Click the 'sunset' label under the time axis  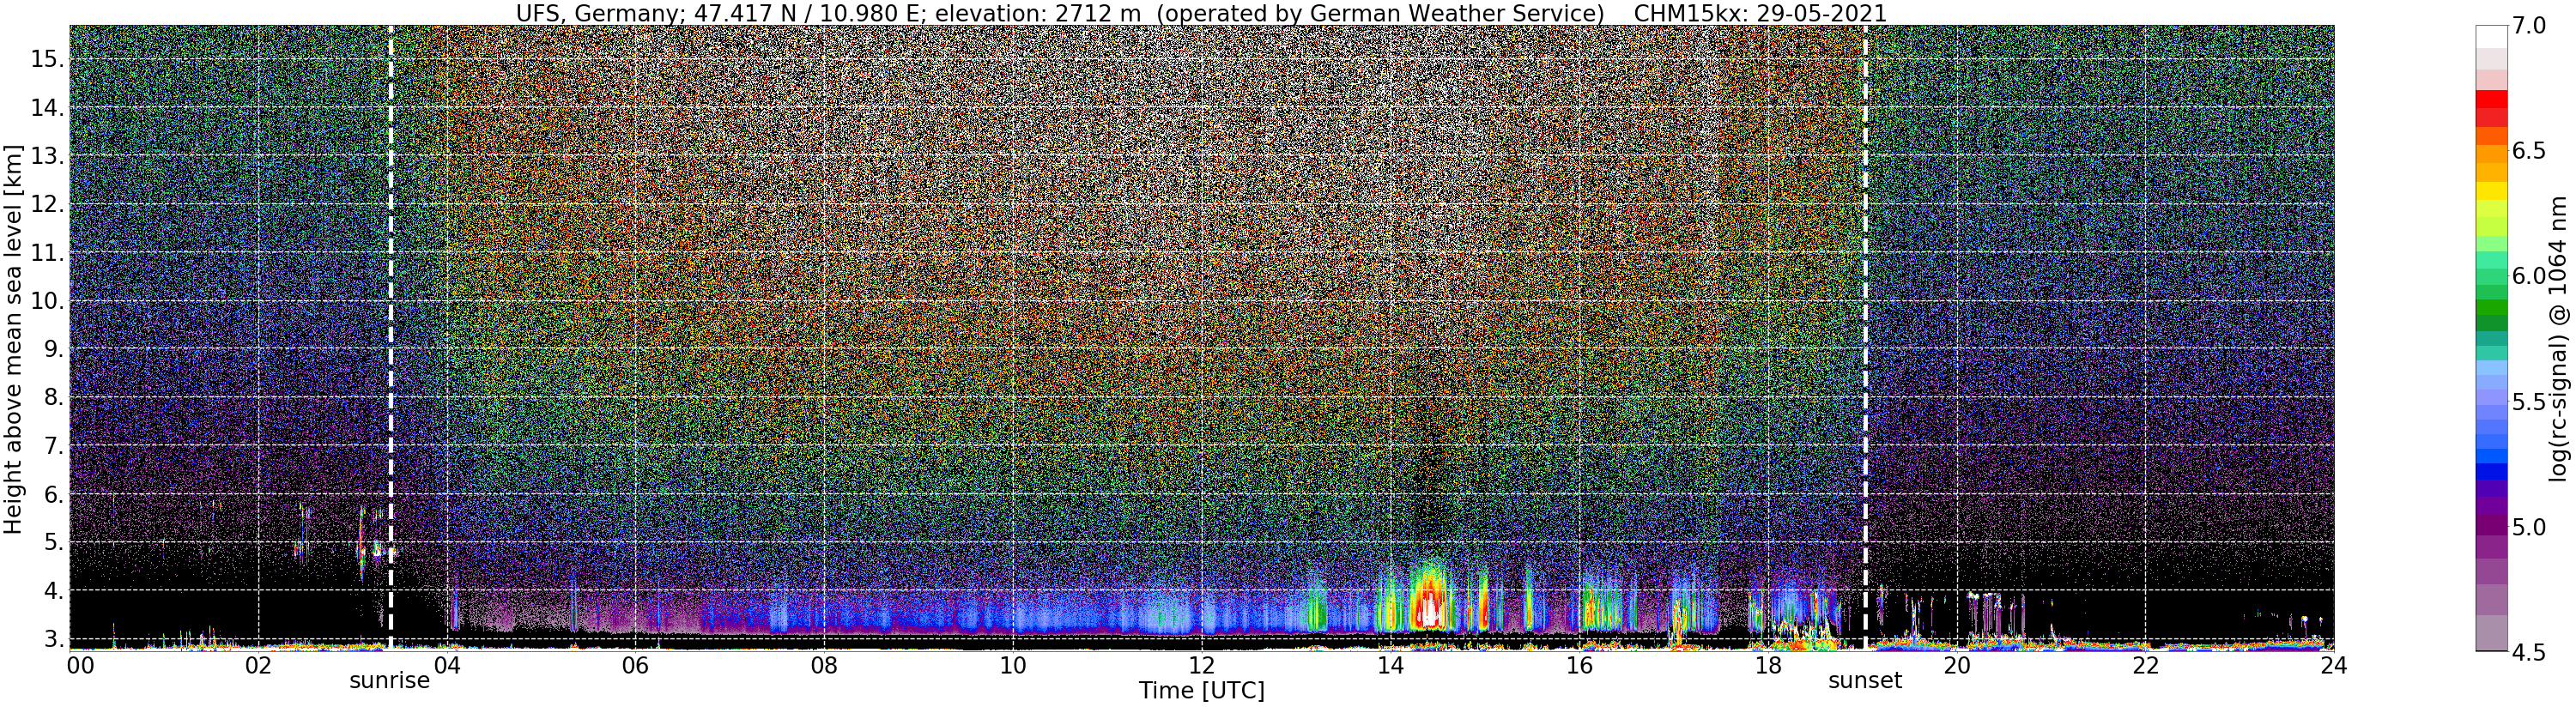click(x=1865, y=681)
